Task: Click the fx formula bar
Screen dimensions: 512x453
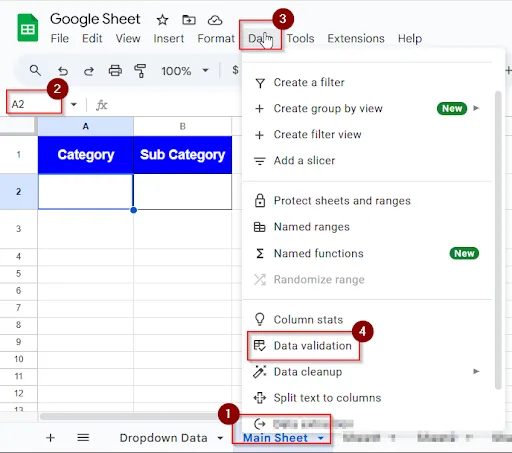Action: (102, 106)
